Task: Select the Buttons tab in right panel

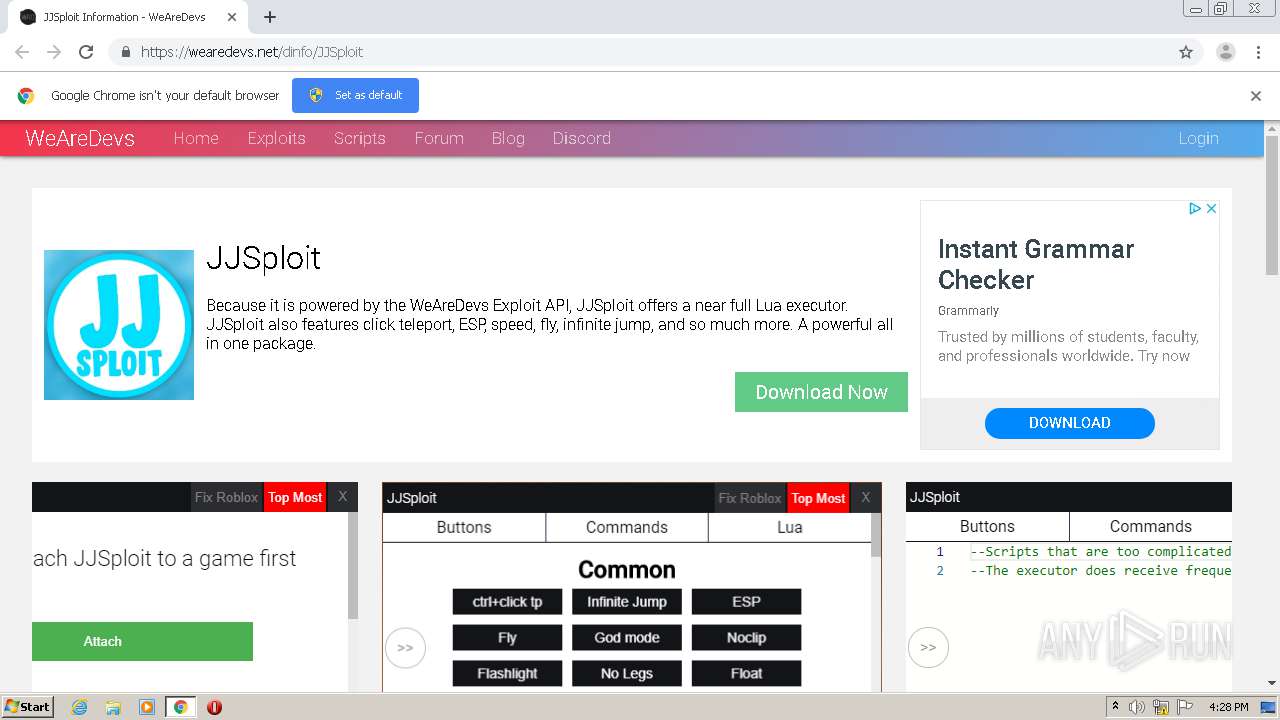Action: coord(987,526)
